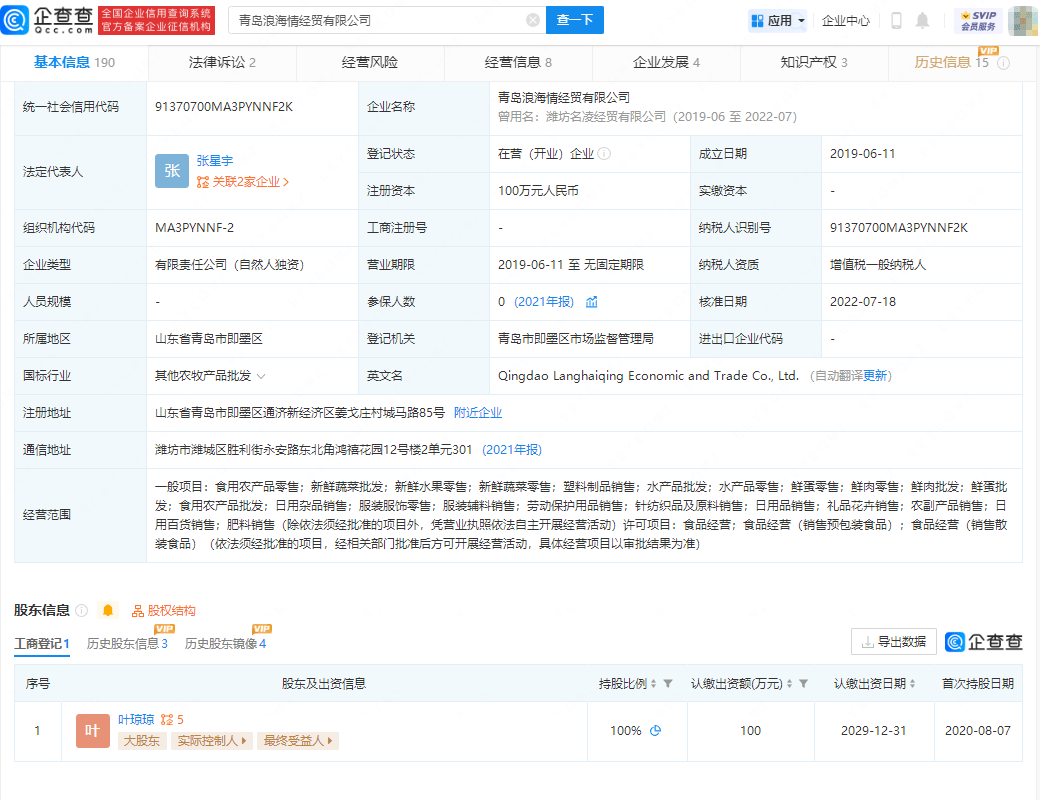Viewport: 1040px width, 800px height.
Task: Expand 其他农牧产品批发 industry chevron
Action: coord(261,376)
